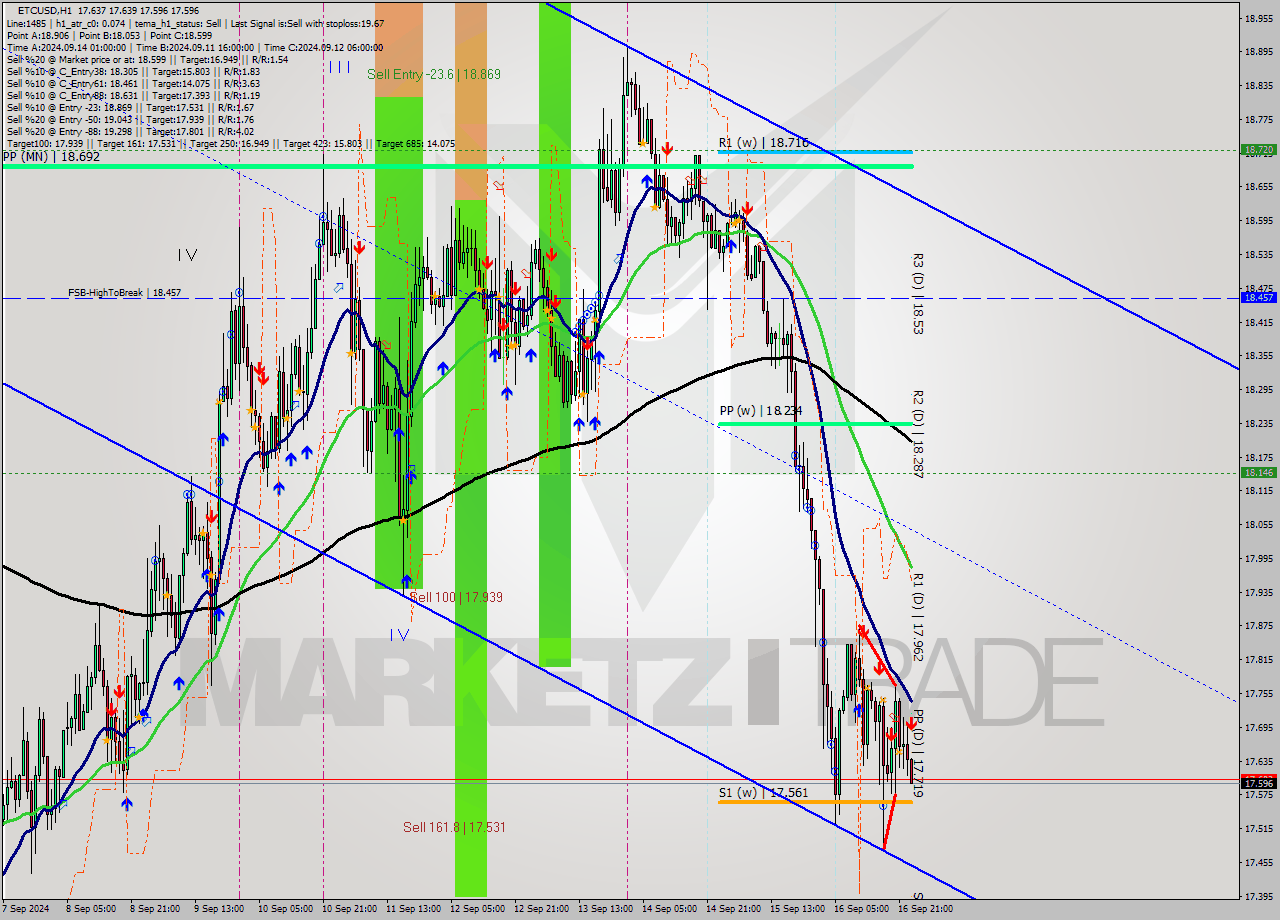Viewport: 1280px width, 920px height.
Task: Click the Sell 100 | 17.939 label
Action: [456, 597]
